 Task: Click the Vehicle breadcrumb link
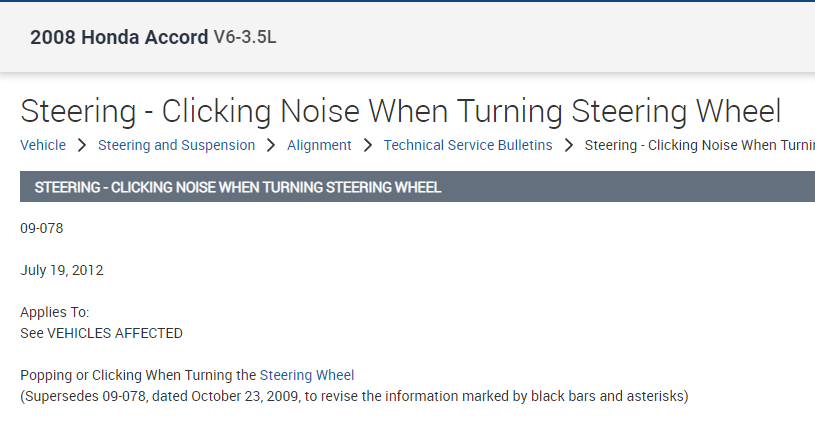pos(43,145)
